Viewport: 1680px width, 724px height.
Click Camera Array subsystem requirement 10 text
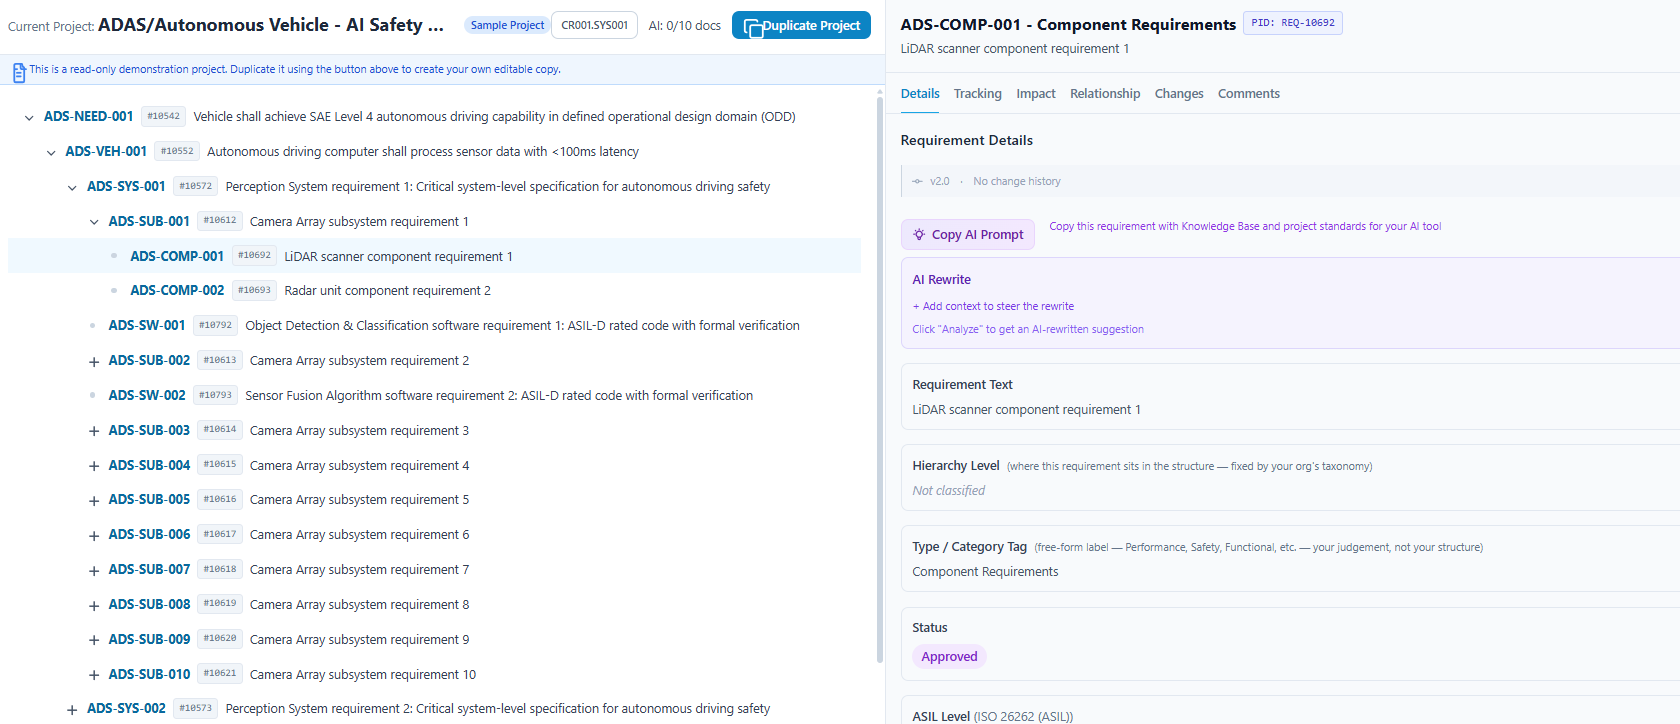click(363, 675)
